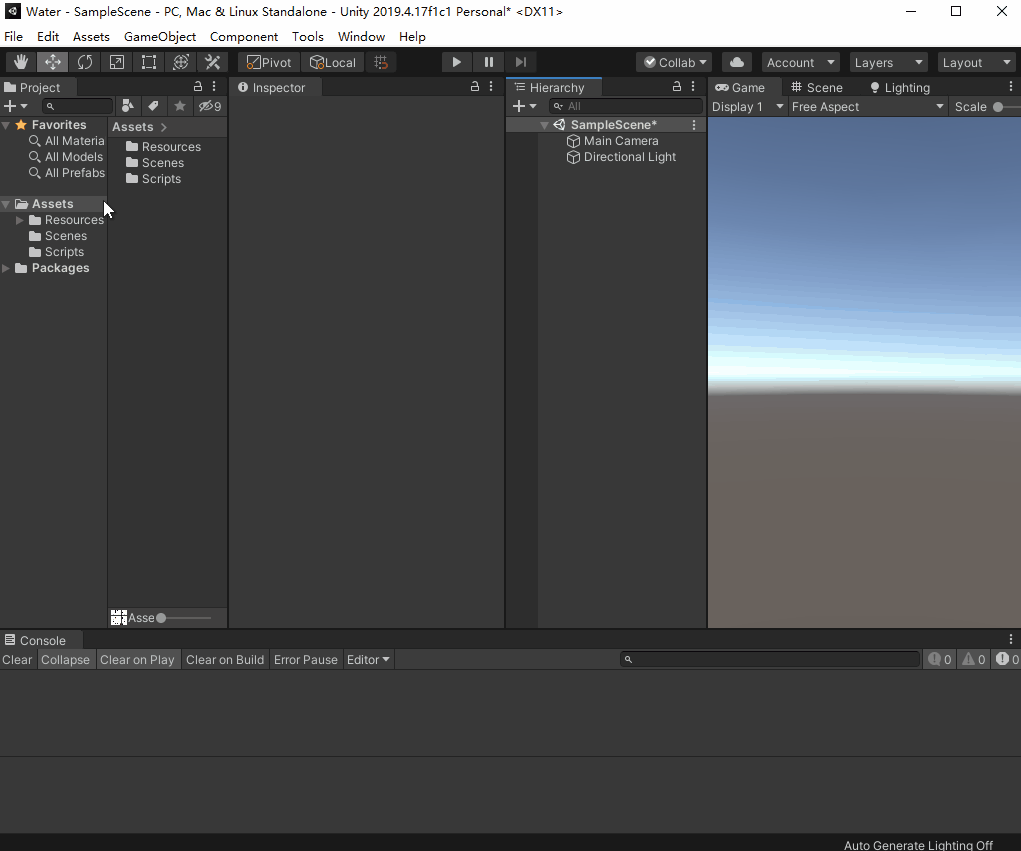
Task: Click the Pause button
Action: pos(488,62)
